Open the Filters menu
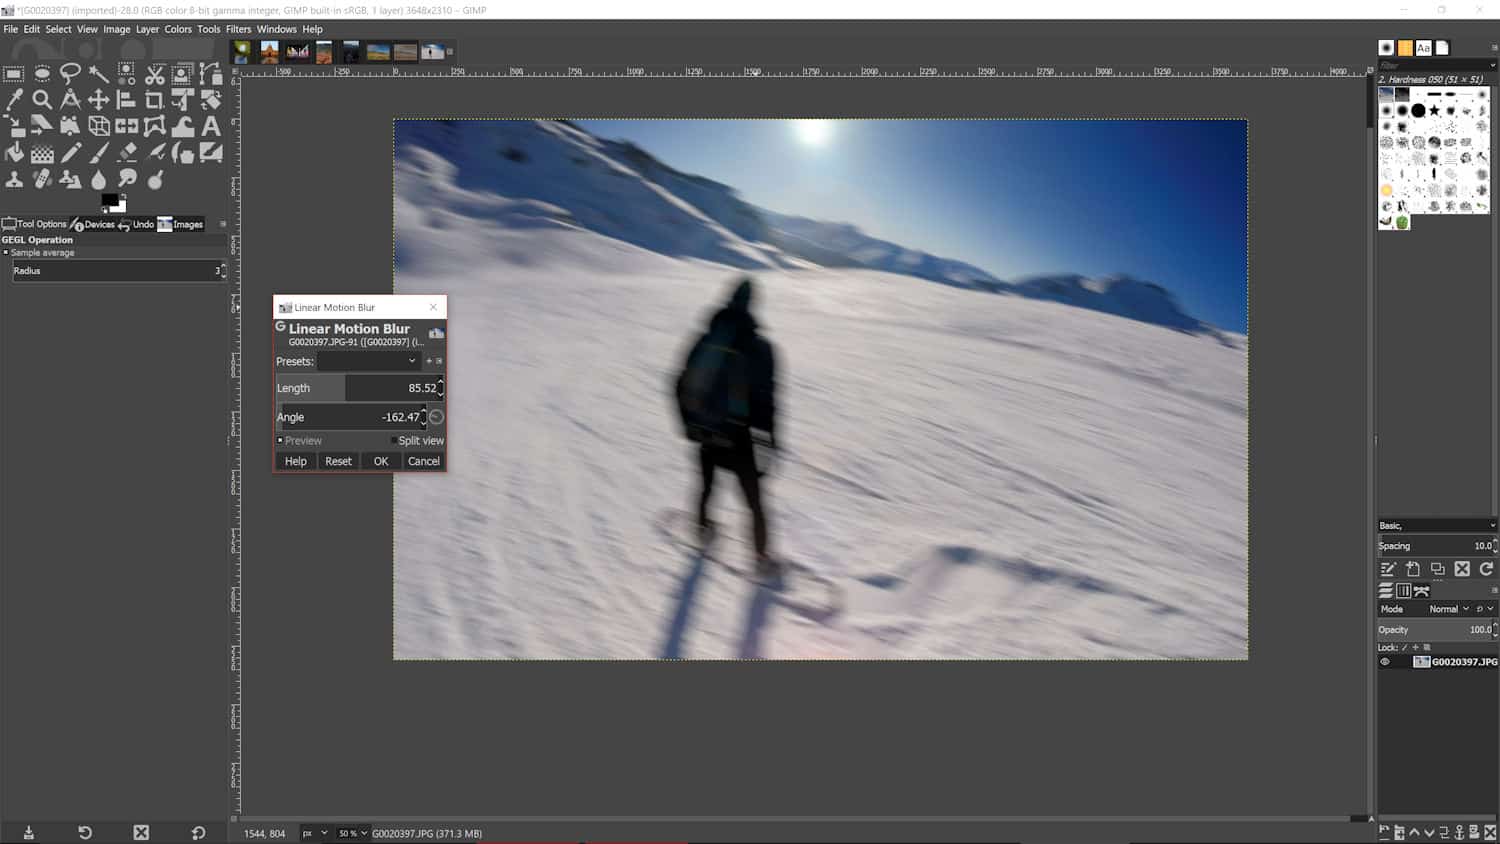 click(x=238, y=29)
